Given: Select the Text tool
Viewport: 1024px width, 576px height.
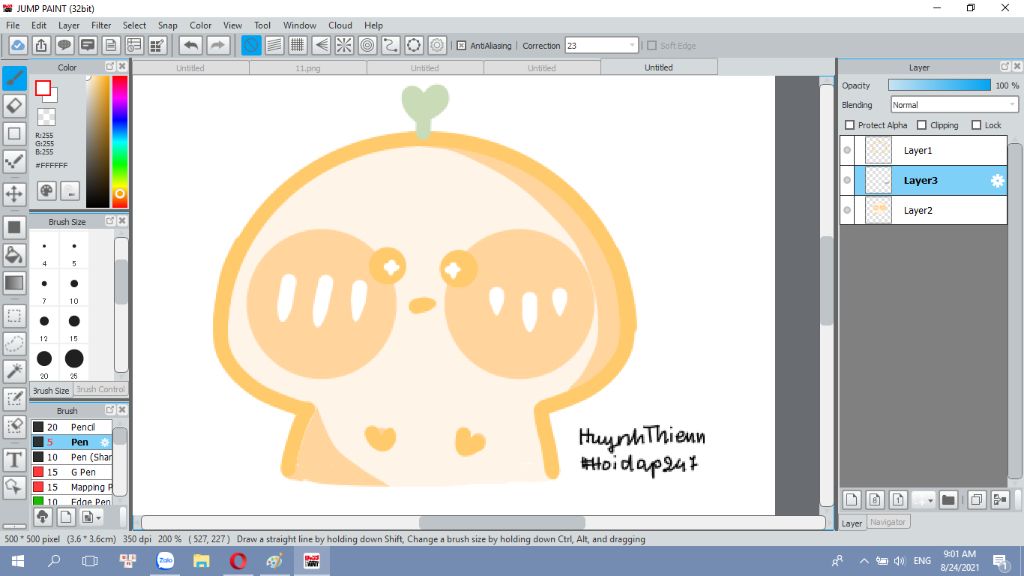Looking at the screenshot, I should [14, 459].
